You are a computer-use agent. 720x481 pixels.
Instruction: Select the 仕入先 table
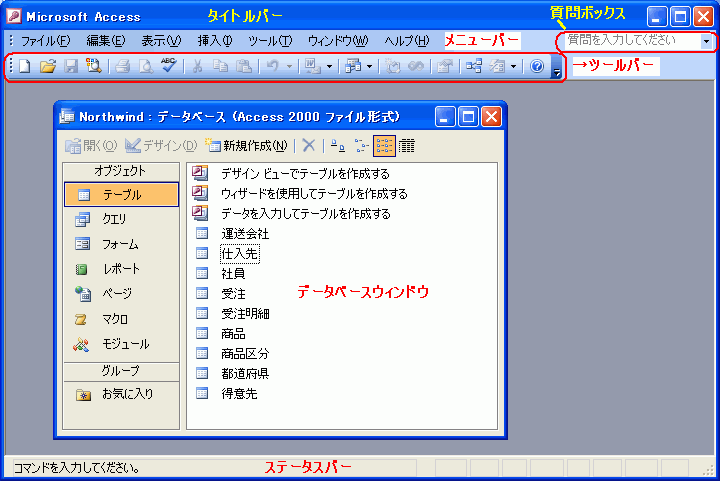(239, 253)
